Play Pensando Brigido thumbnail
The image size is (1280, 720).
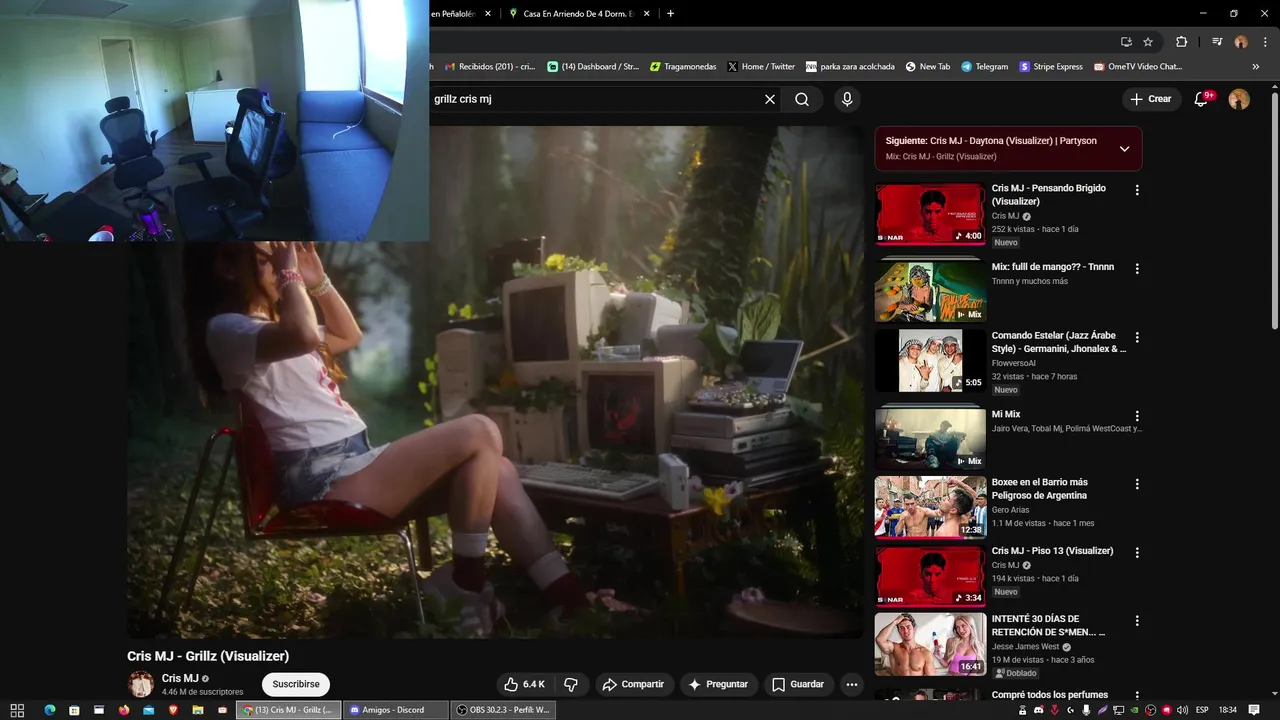(x=930, y=214)
